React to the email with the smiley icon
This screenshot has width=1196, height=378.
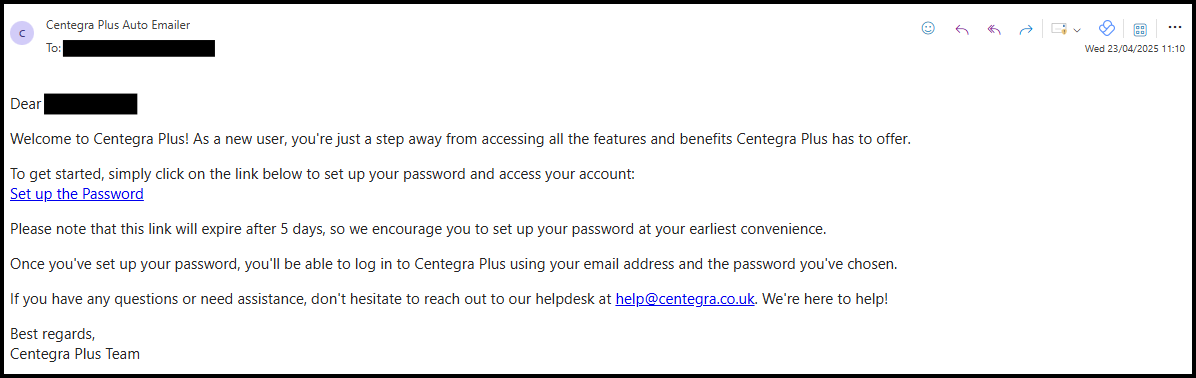(928, 29)
